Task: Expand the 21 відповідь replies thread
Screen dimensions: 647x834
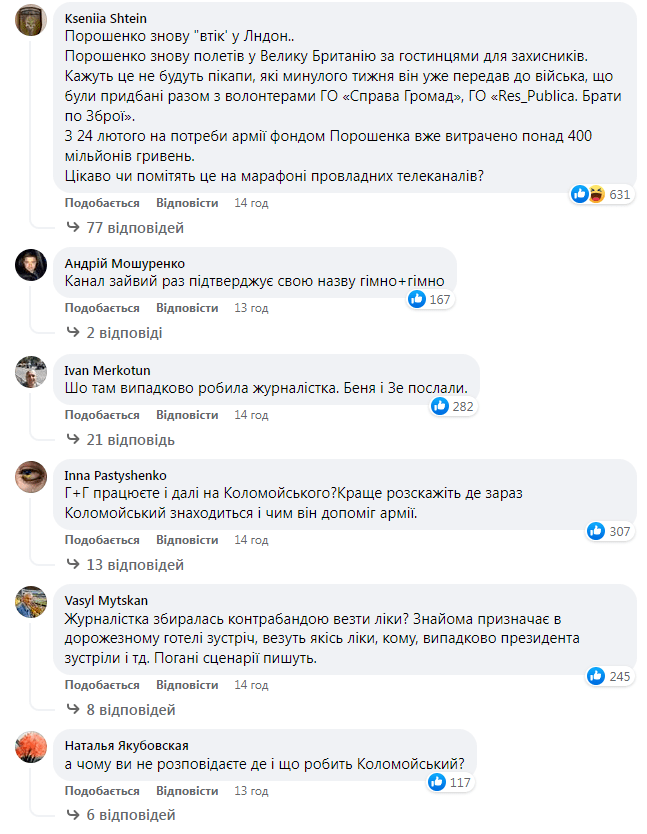Action: click(121, 440)
